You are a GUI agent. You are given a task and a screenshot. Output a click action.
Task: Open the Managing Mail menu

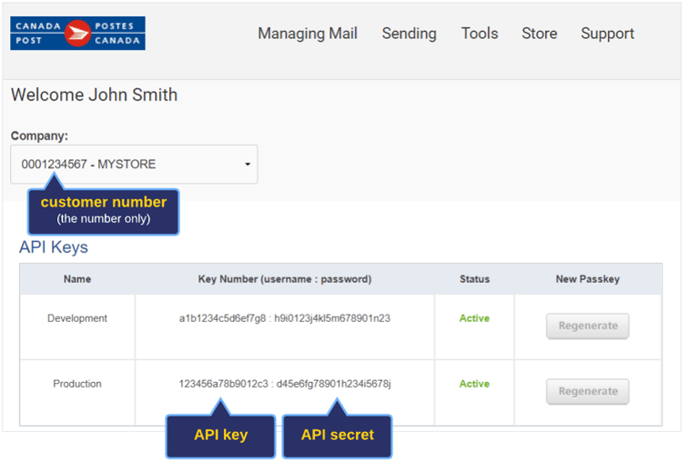point(308,34)
